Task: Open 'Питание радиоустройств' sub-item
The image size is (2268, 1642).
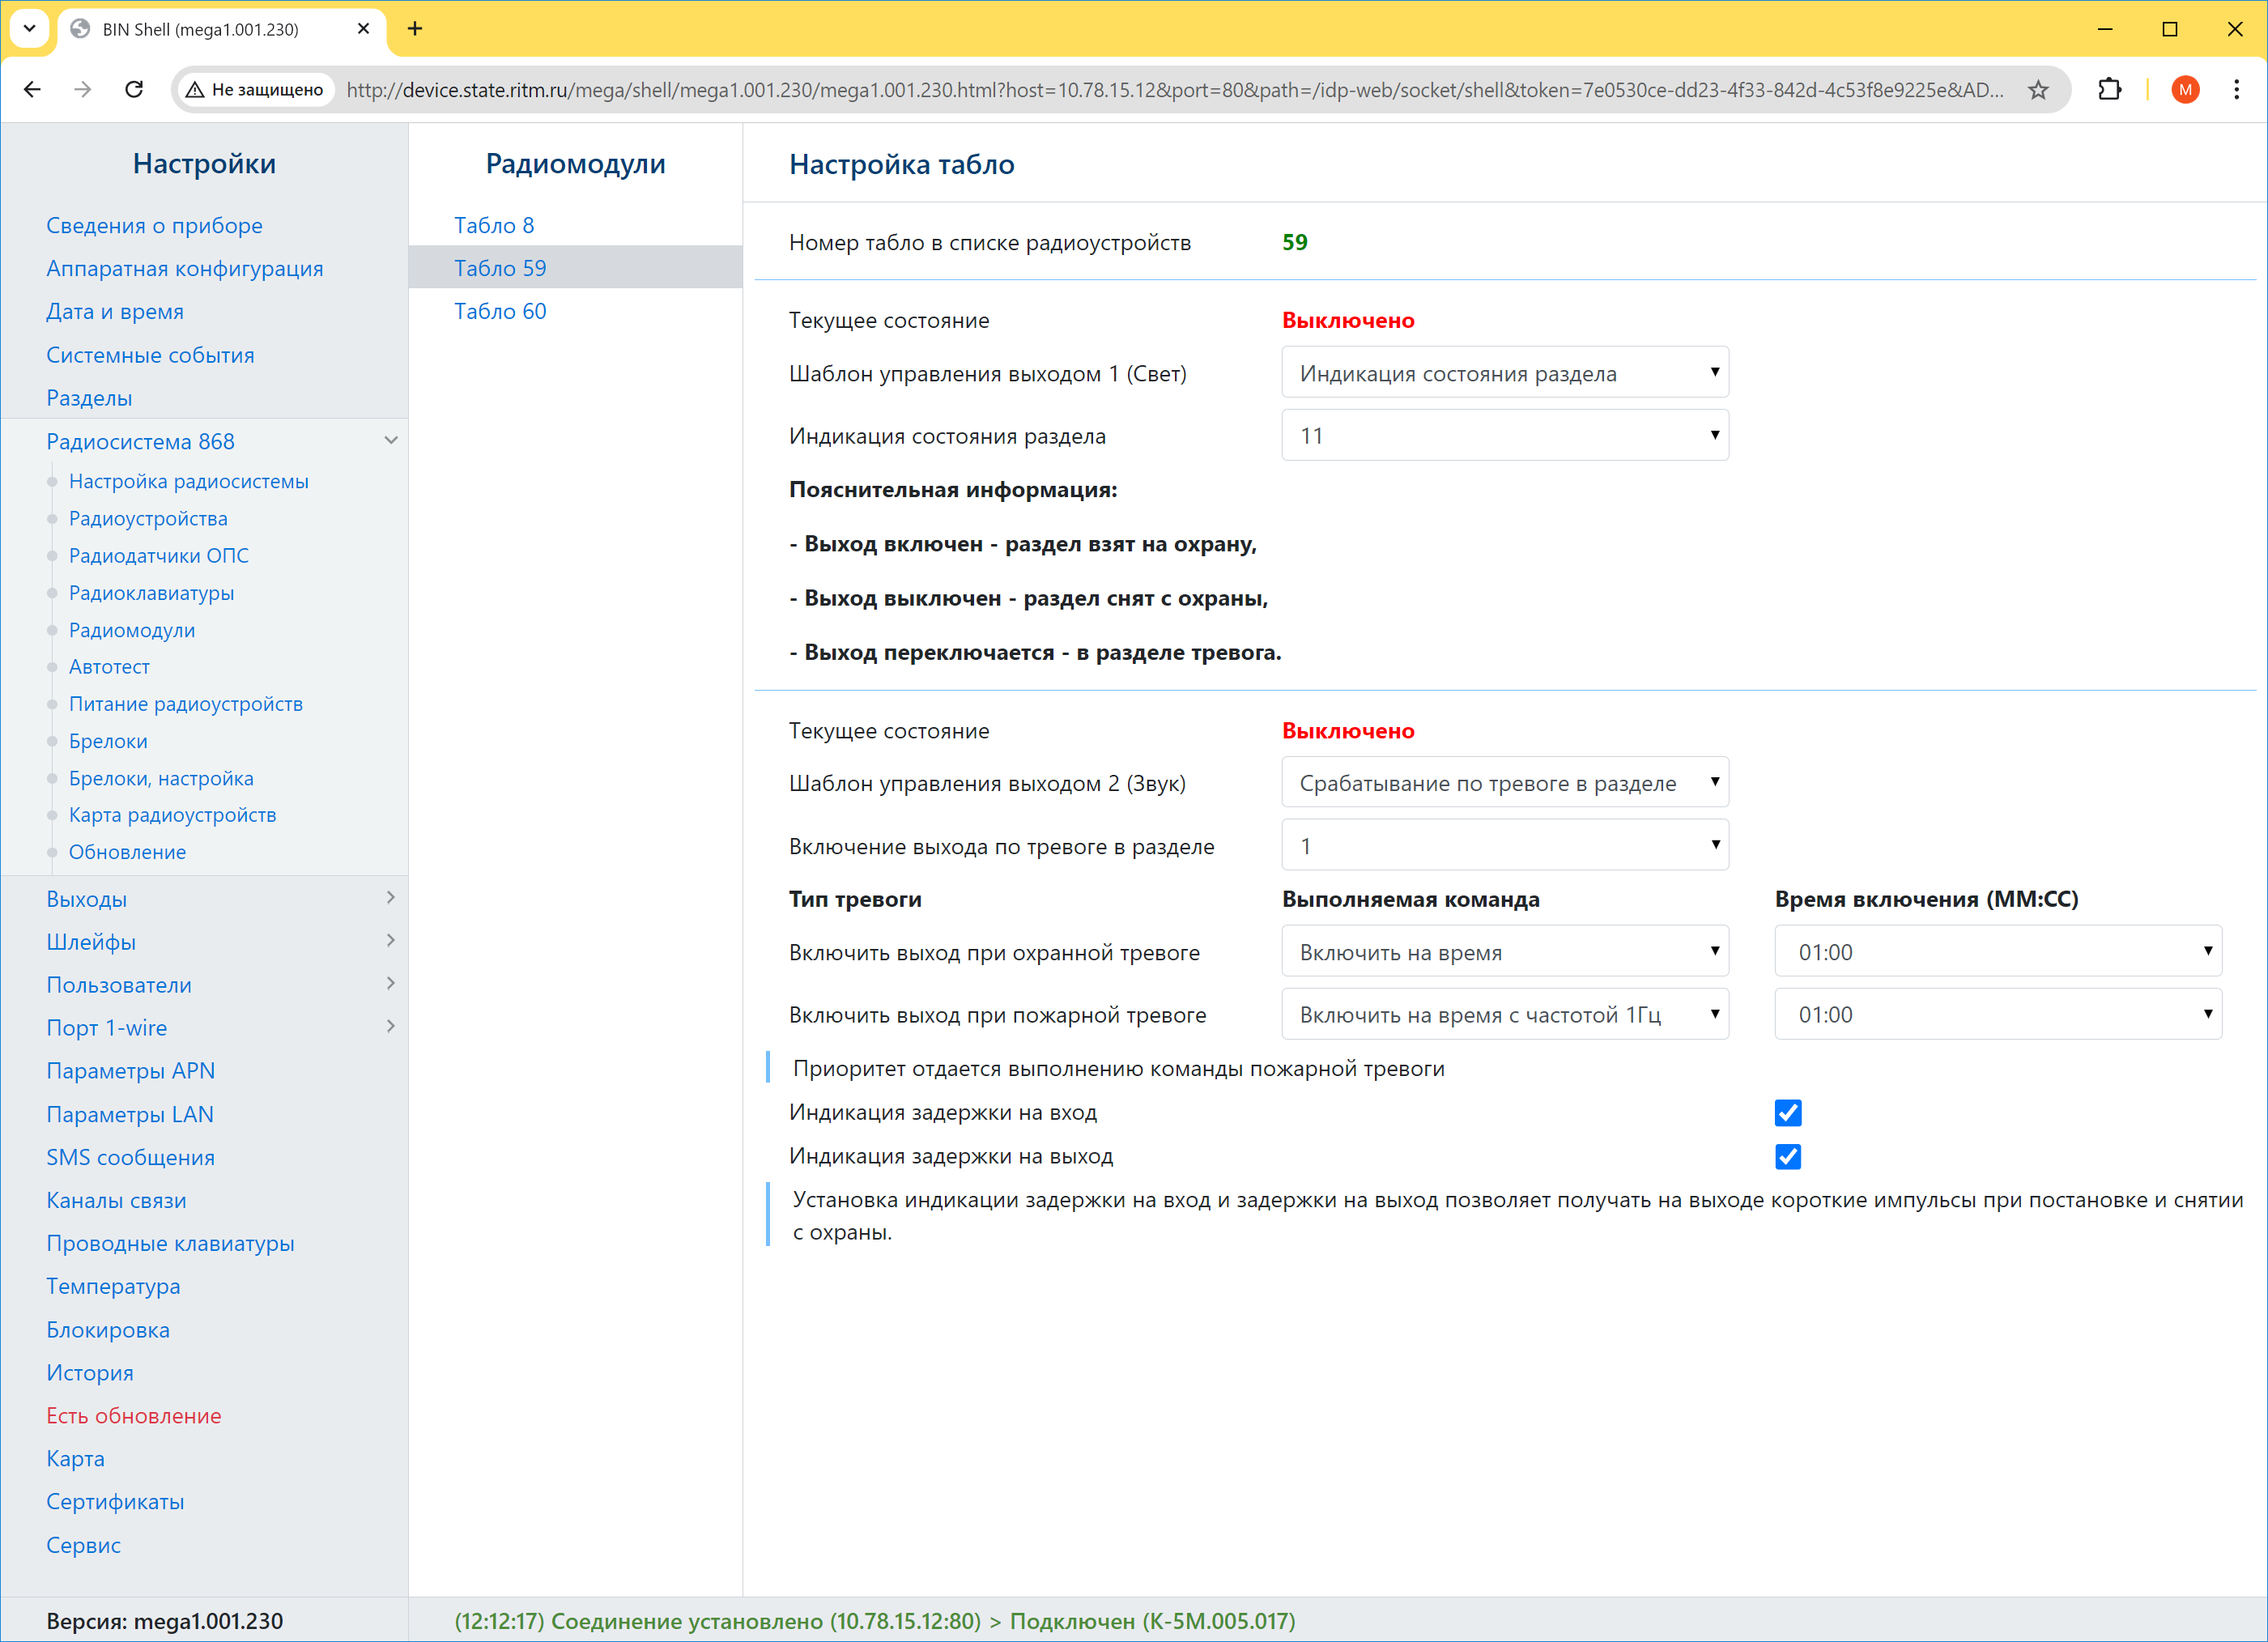Action: click(x=185, y=704)
